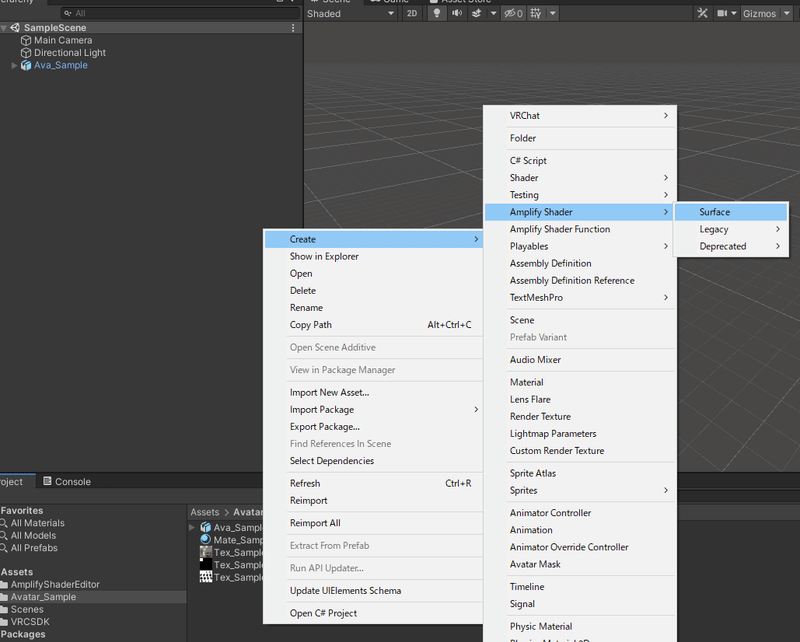This screenshot has height=642, width=800.
Task: Open the scene visibility eye icon
Action: point(509,13)
